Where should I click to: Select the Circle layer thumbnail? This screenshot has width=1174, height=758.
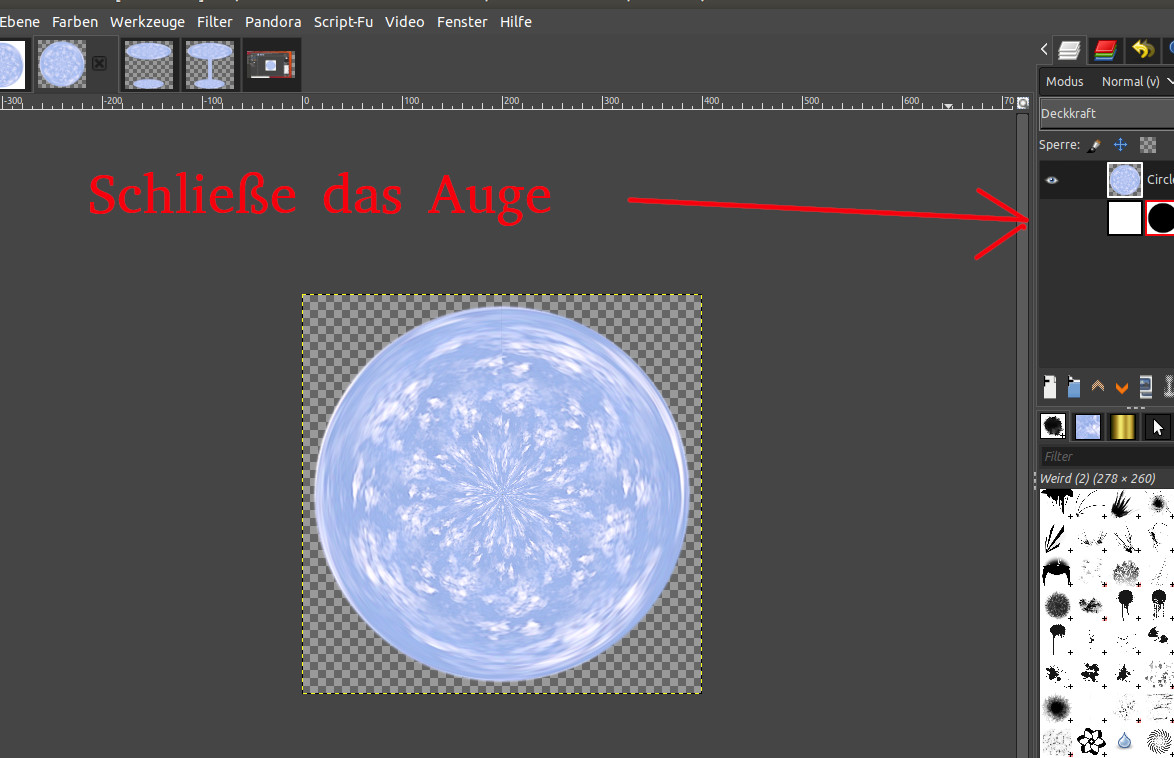(1125, 180)
